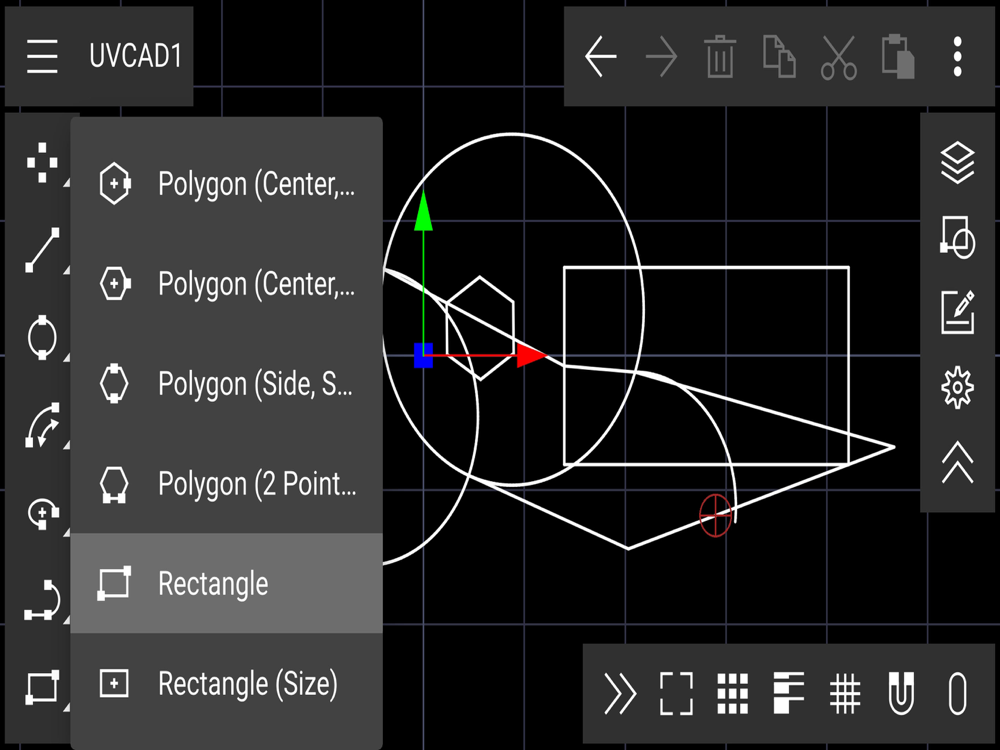Image resolution: width=1000 pixels, height=750 pixels.
Task: Click the green Y-axis arrow head
Action: click(x=423, y=210)
